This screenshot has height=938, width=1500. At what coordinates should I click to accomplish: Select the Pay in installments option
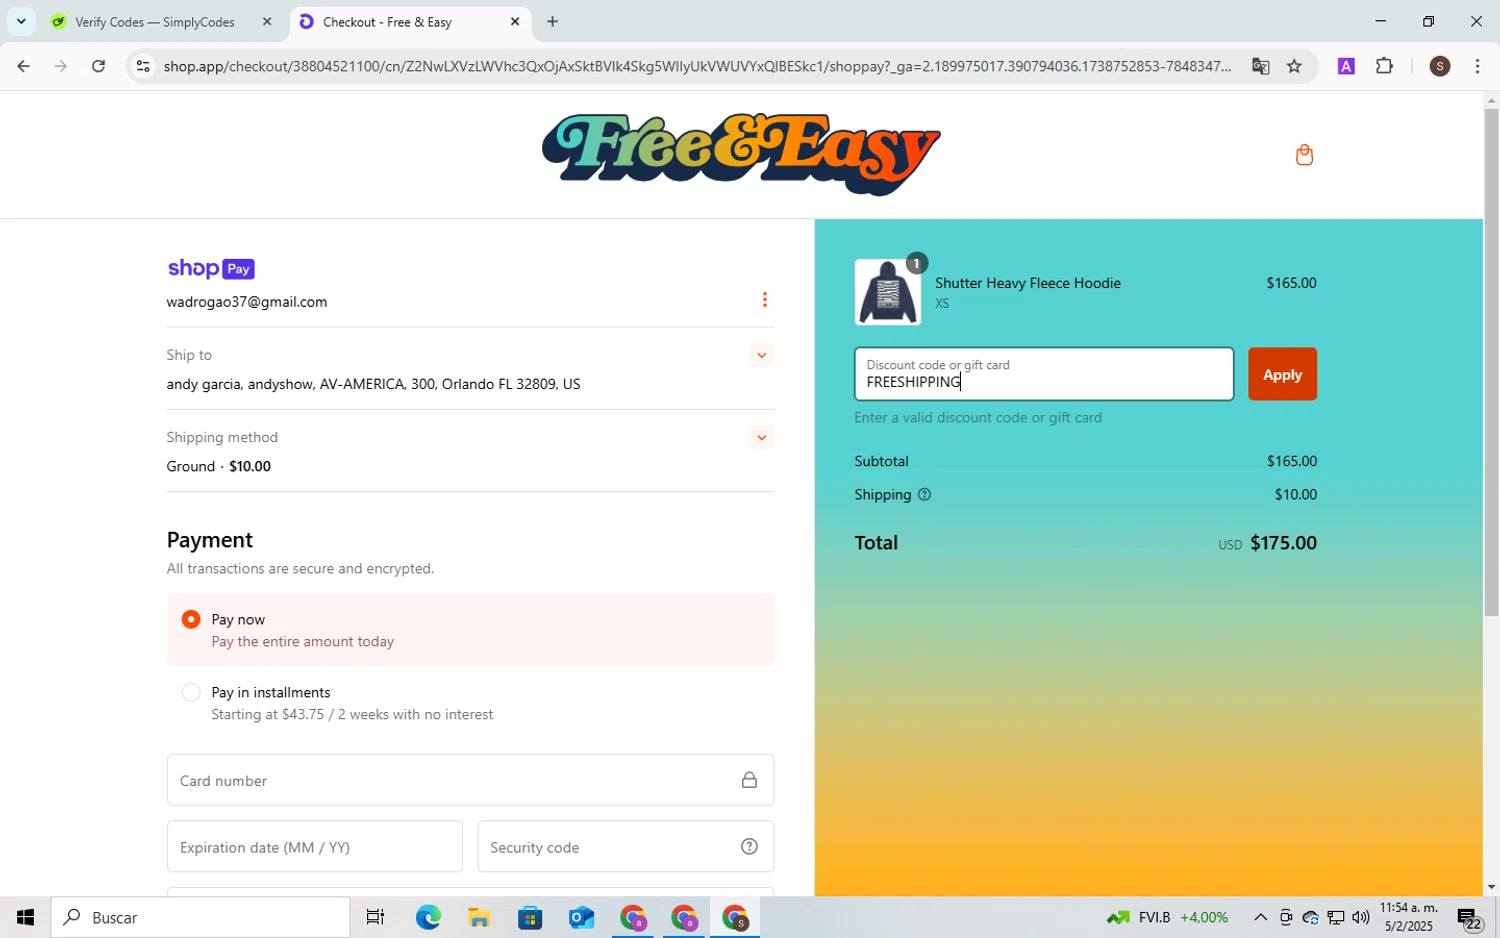pyautogui.click(x=191, y=692)
